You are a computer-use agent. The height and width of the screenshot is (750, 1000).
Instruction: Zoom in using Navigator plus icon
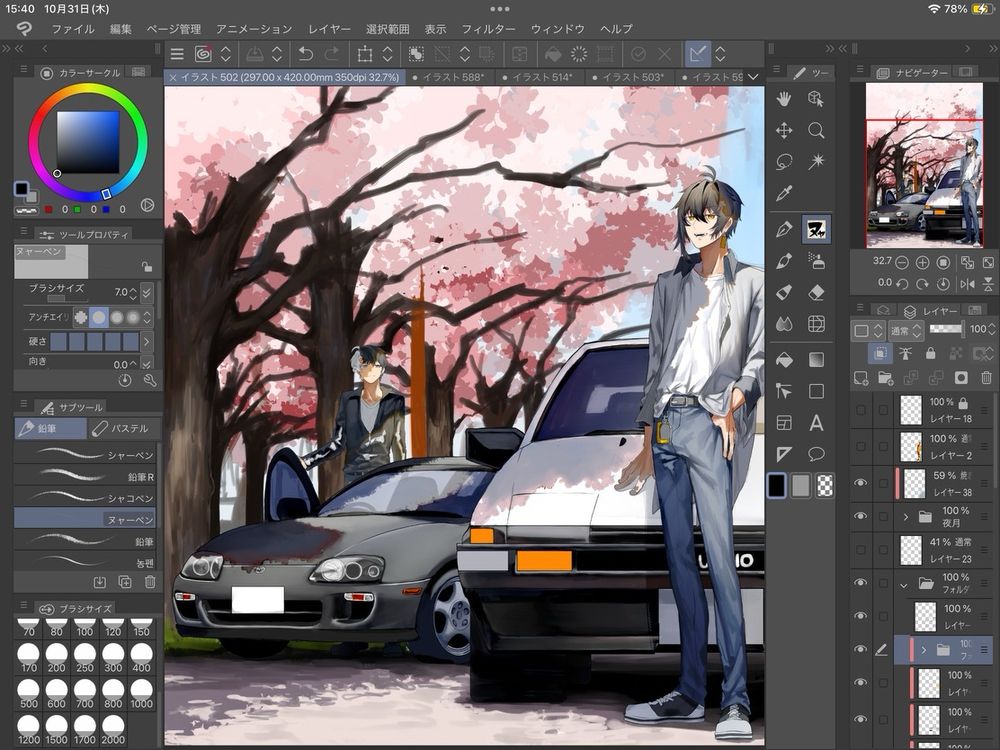pos(922,262)
